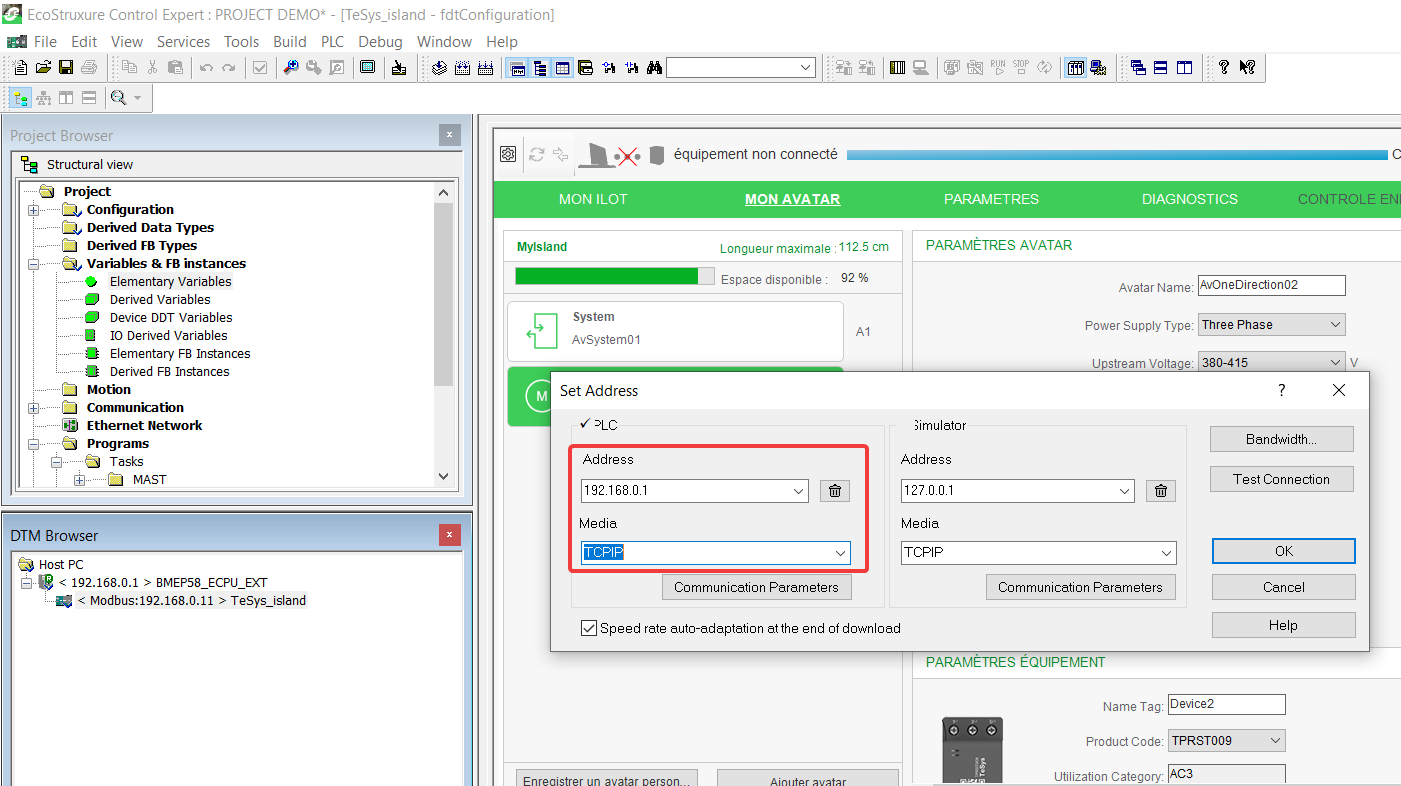The width and height of the screenshot is (1401, 786).
Task: Click the Print toolbar icon
Action: click(89, 68)
